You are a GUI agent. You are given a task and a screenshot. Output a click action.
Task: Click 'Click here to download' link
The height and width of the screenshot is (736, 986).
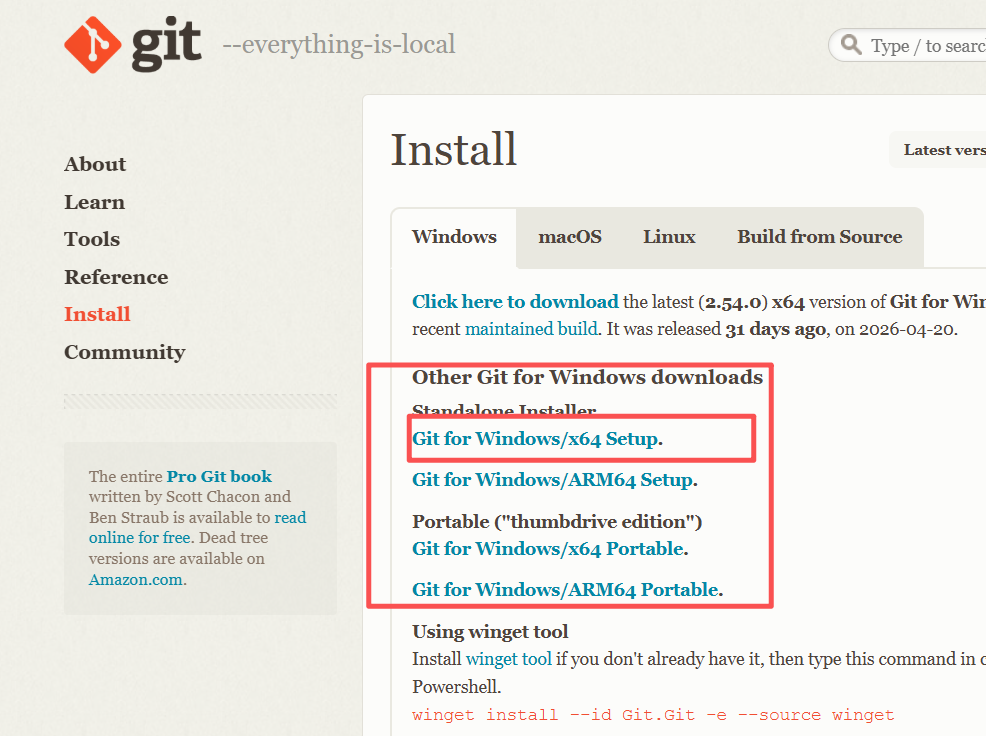click(515, 302)
